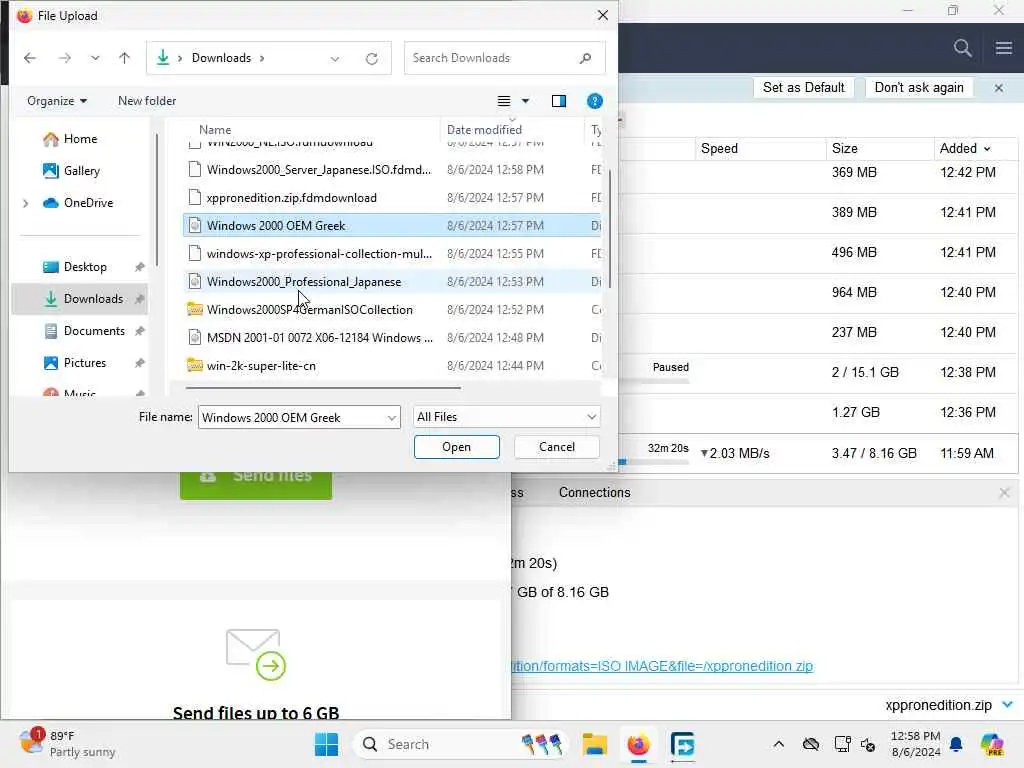This screenshot has width=1024, height=768.
Task: Select Home in navigation pane
Action: (x=80, y=139)
